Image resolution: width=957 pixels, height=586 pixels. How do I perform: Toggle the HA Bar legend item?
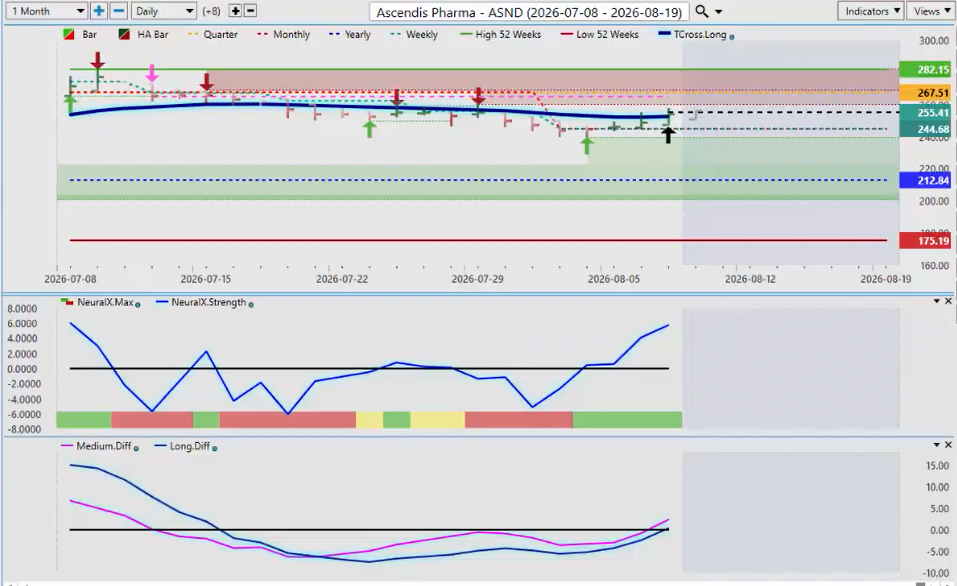143,35
